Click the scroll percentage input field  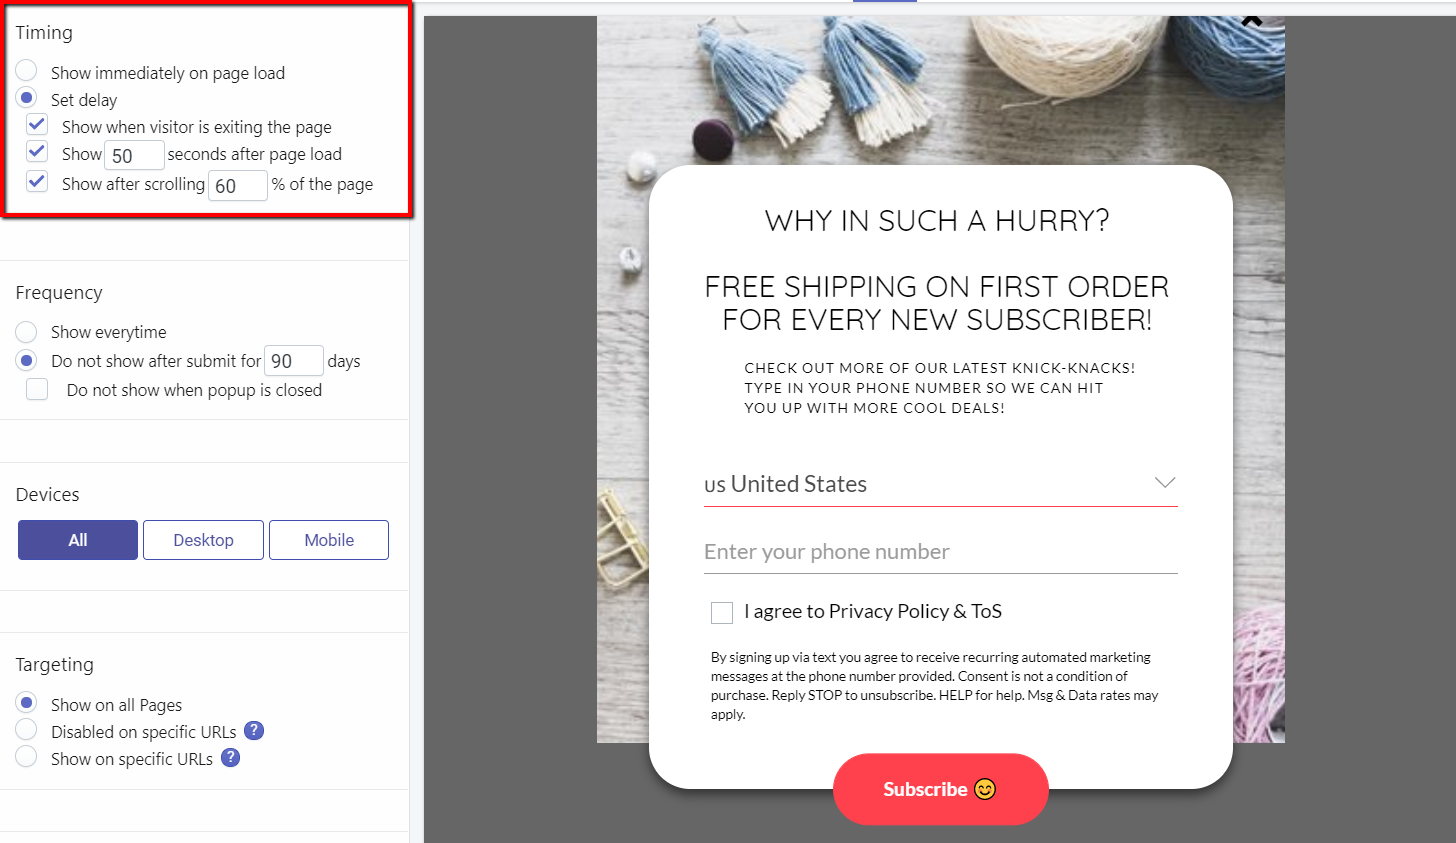tap(237, 186)
